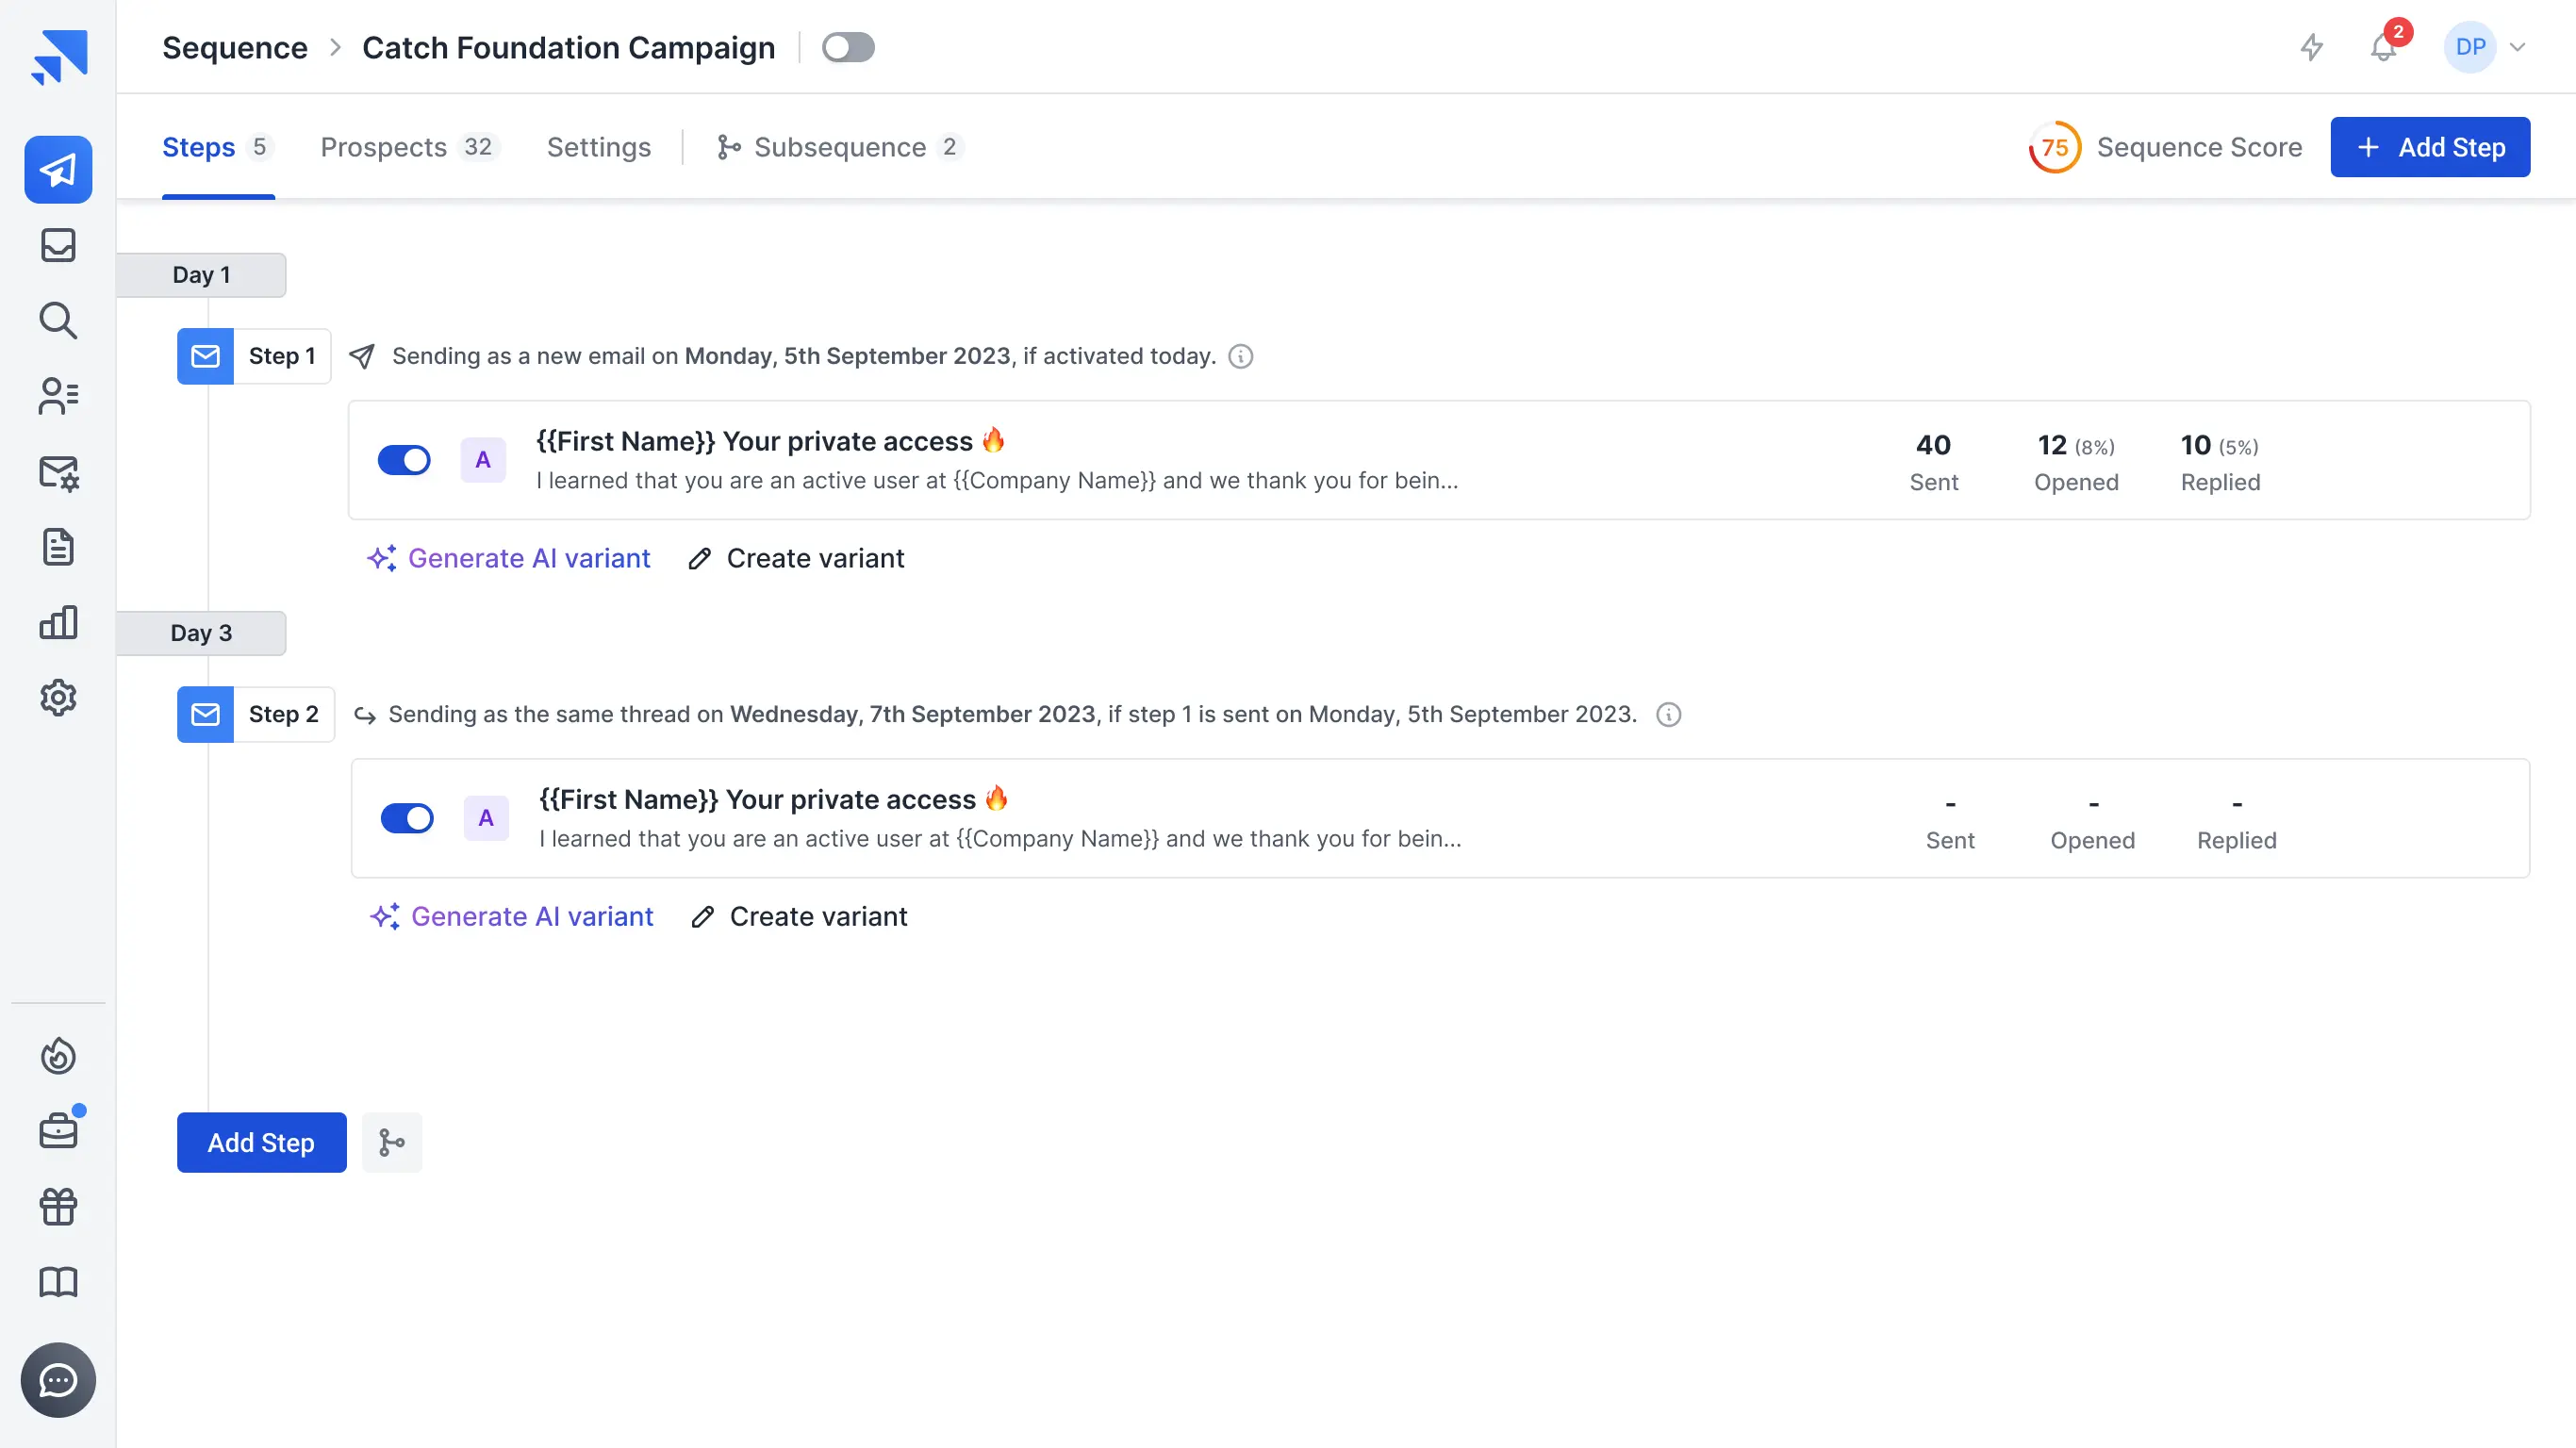
Task: Open the Warm-up flame sidebar icon
Action: 58,1056
